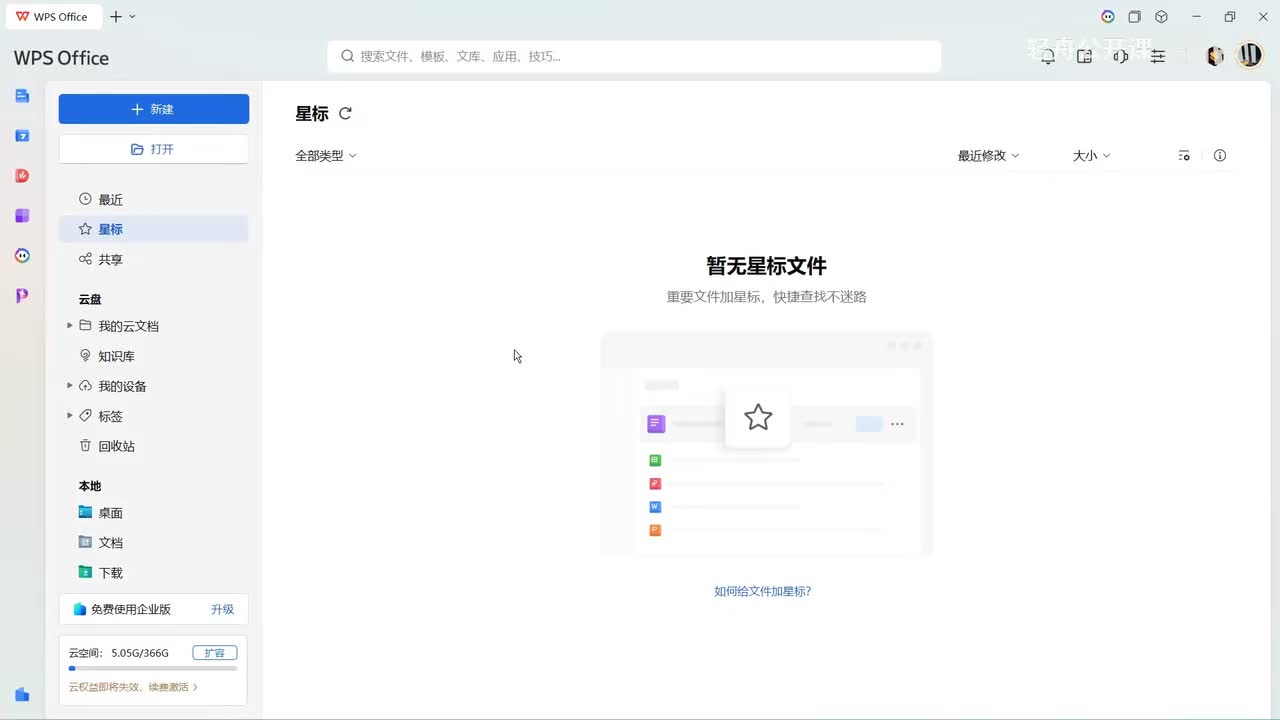Click the search files input box
Image resolution: width=1280 pixels, height=720 pixels.
(634, 57)
